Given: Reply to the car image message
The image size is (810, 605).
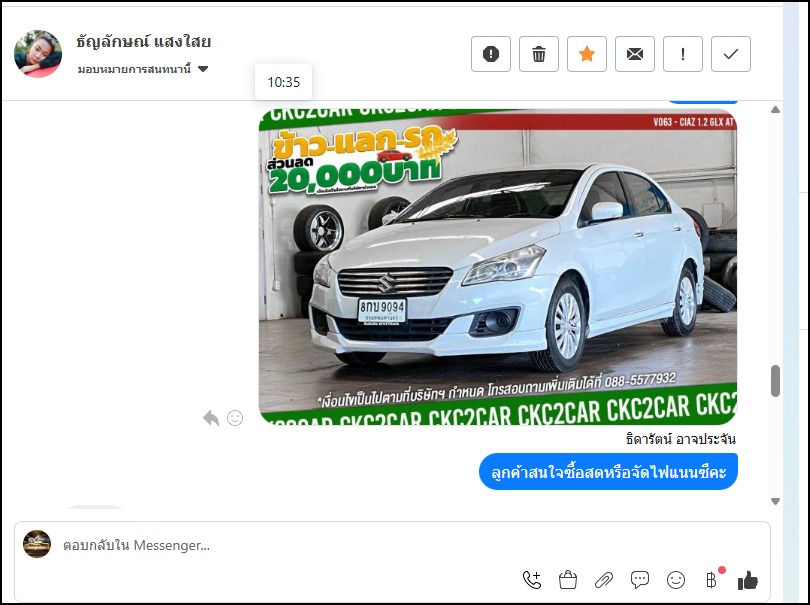Looking at the screenshot, I should tap(211, 418).
